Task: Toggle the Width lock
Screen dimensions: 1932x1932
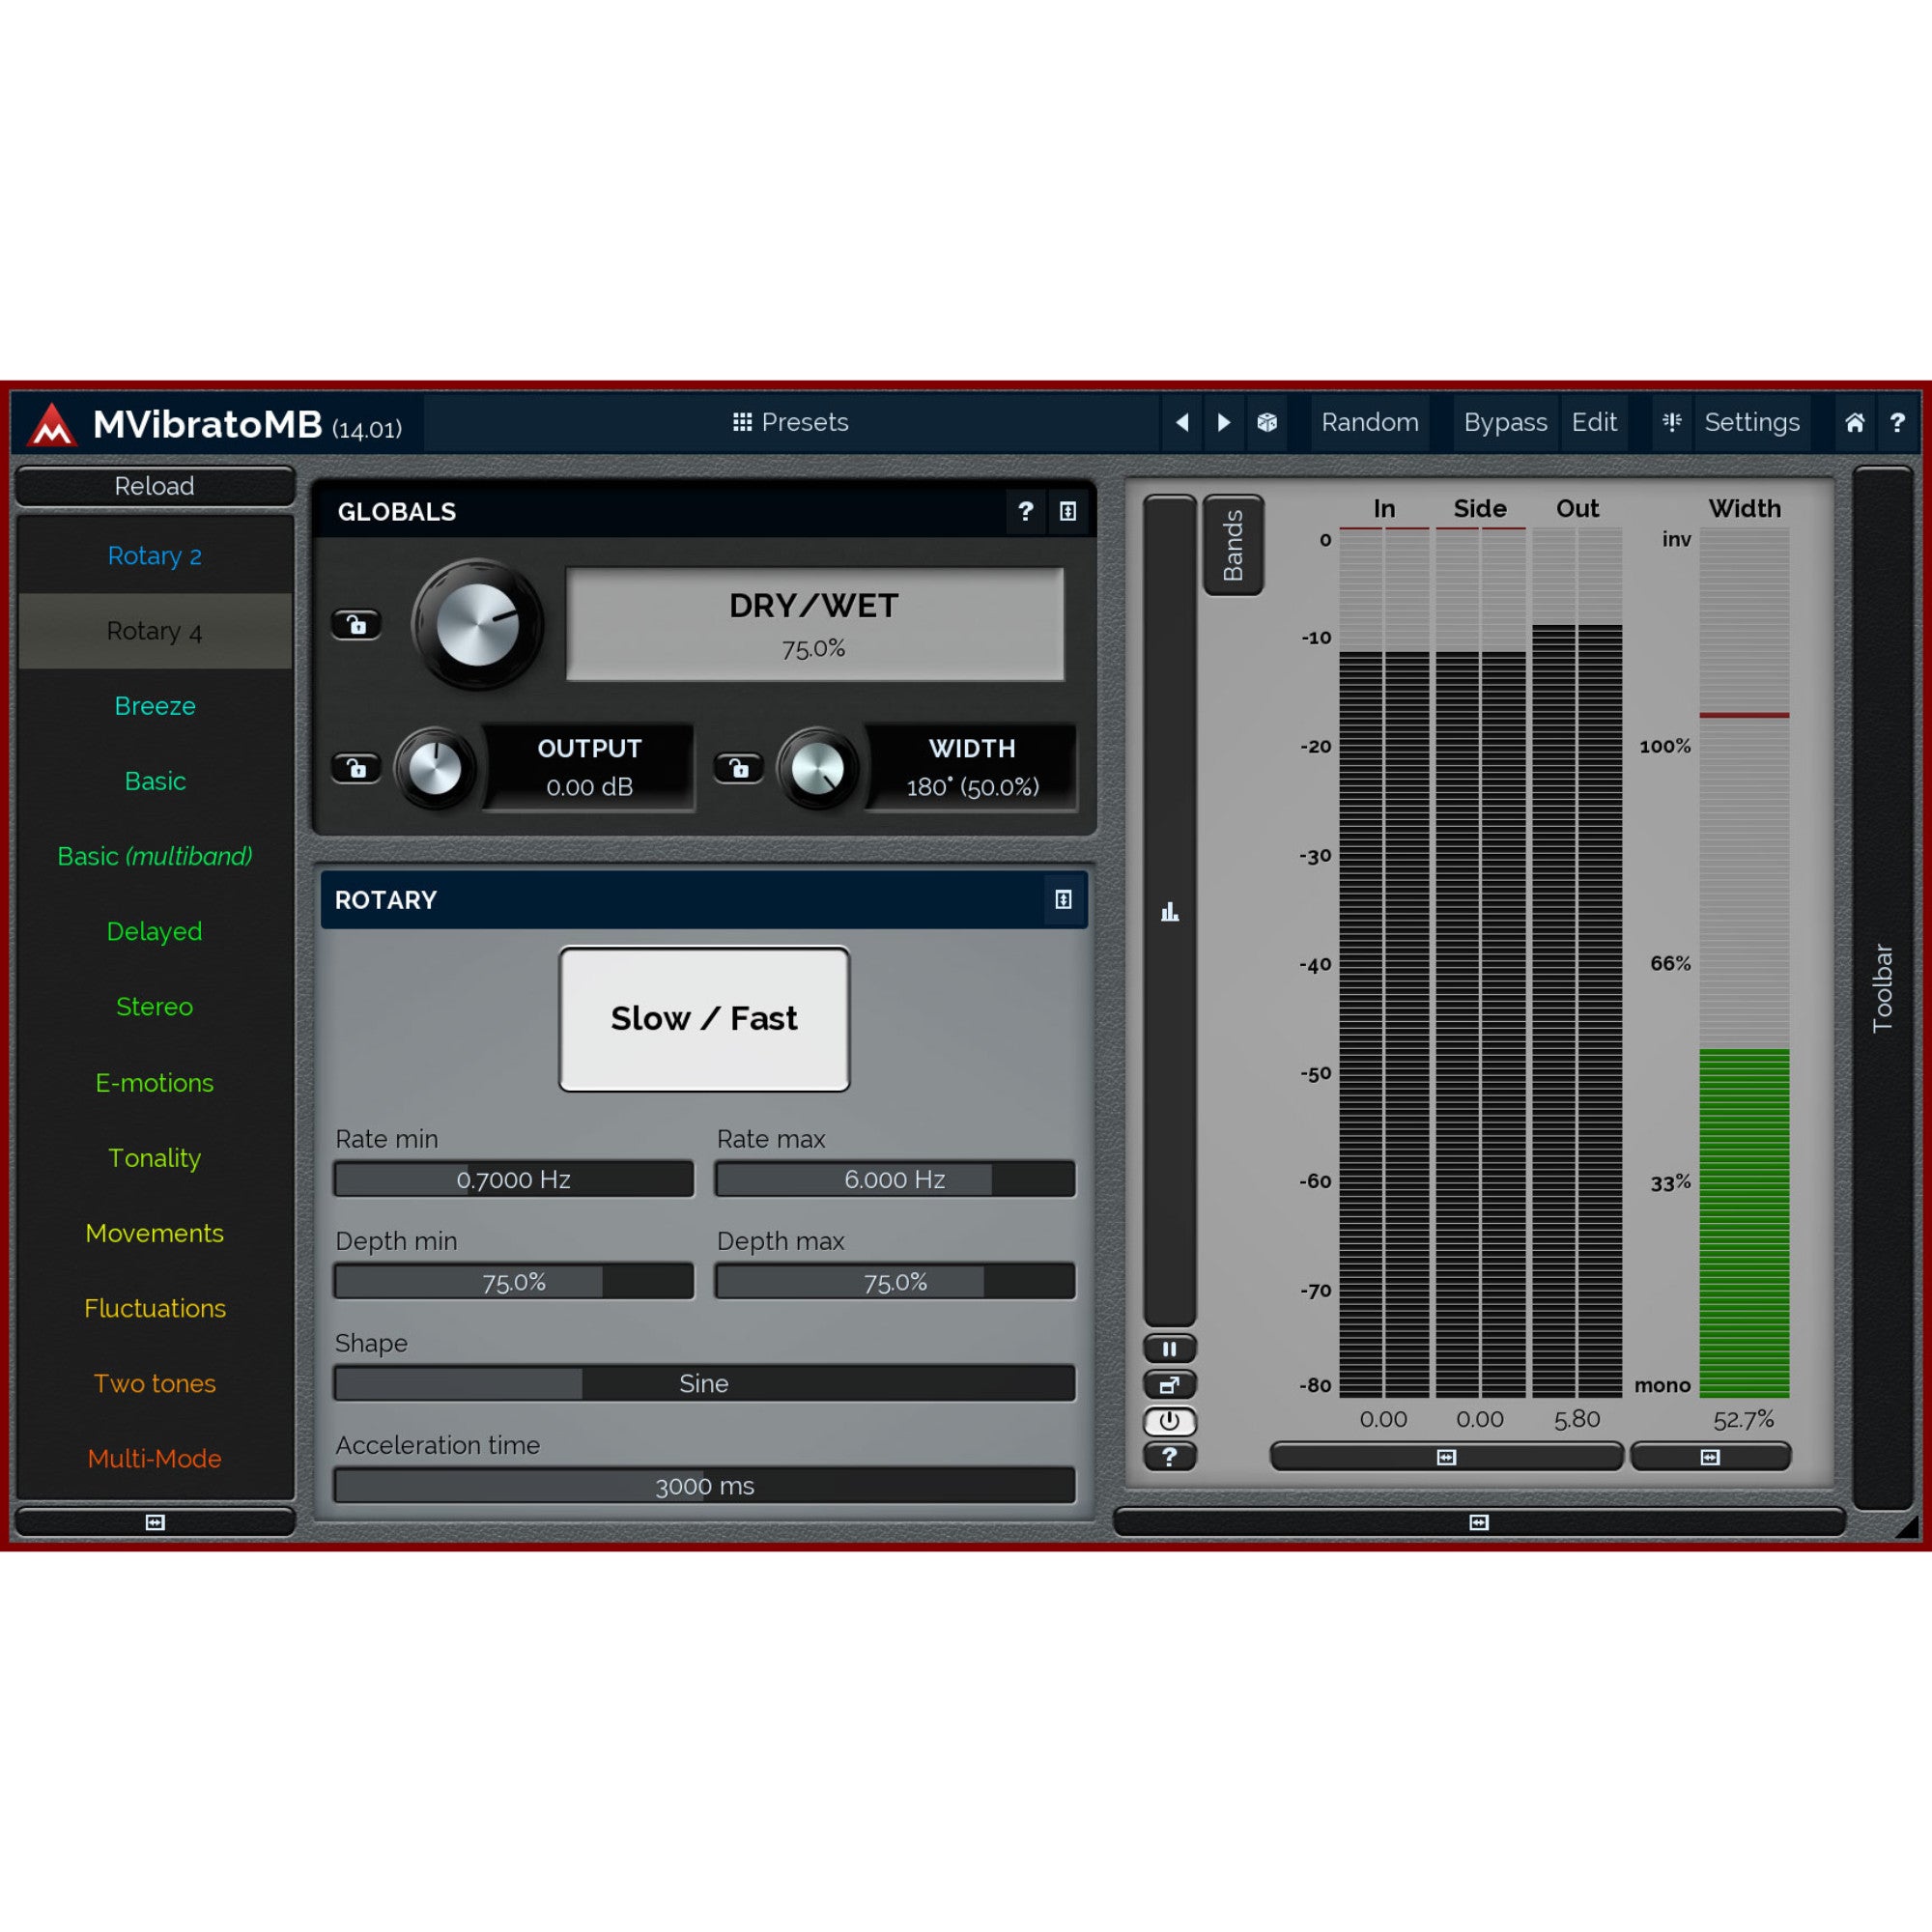Action: coord(738,768)
